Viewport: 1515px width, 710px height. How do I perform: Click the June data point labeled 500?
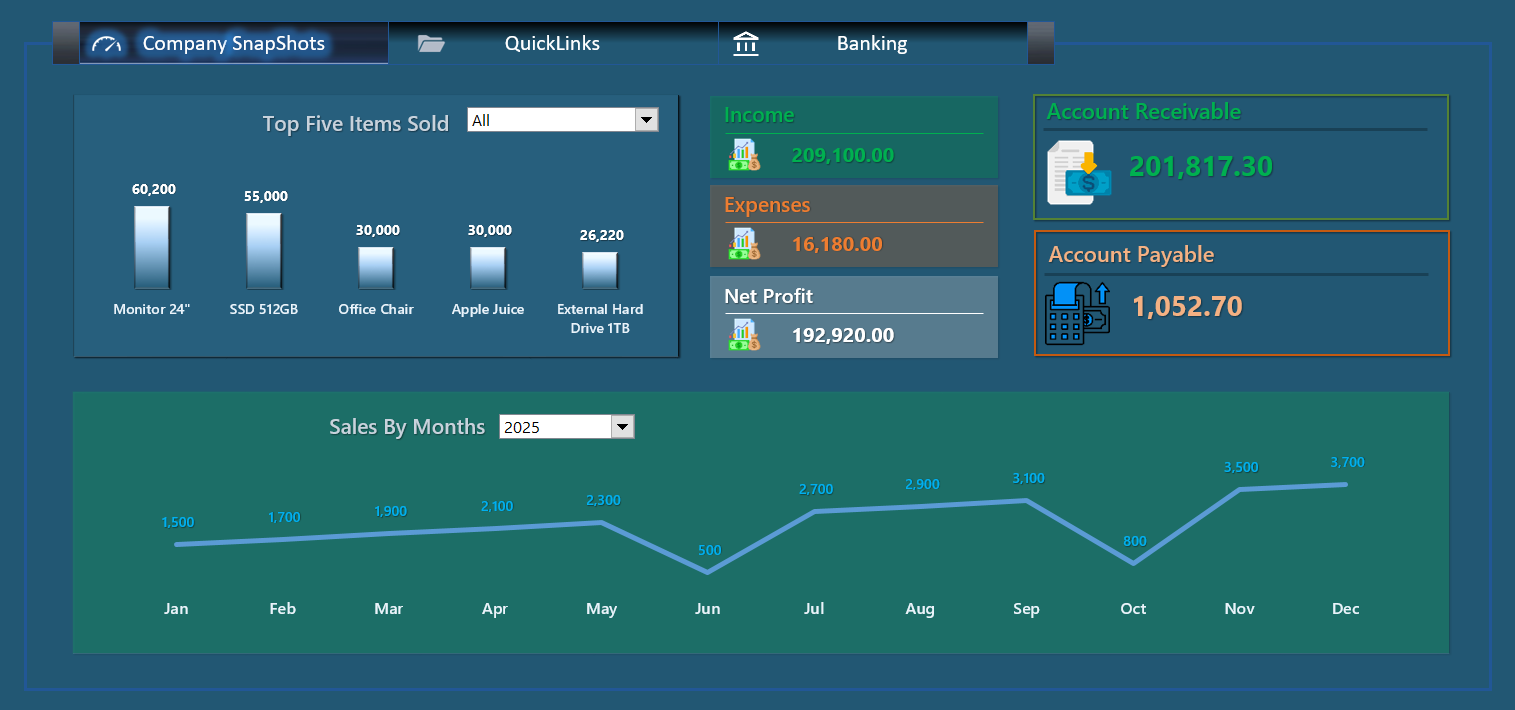tap(708, 572)
